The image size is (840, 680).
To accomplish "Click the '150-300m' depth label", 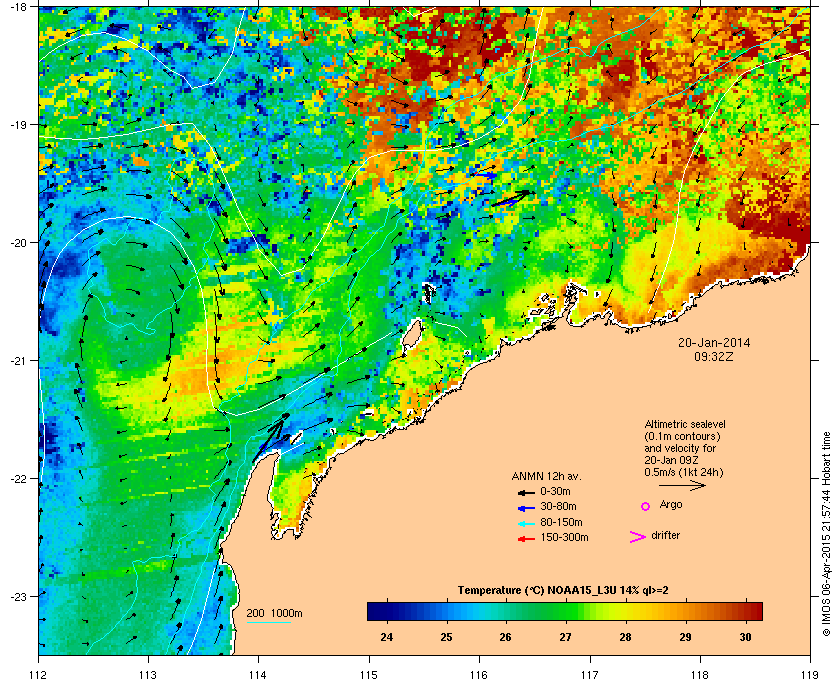I will (x=564, y=537).
